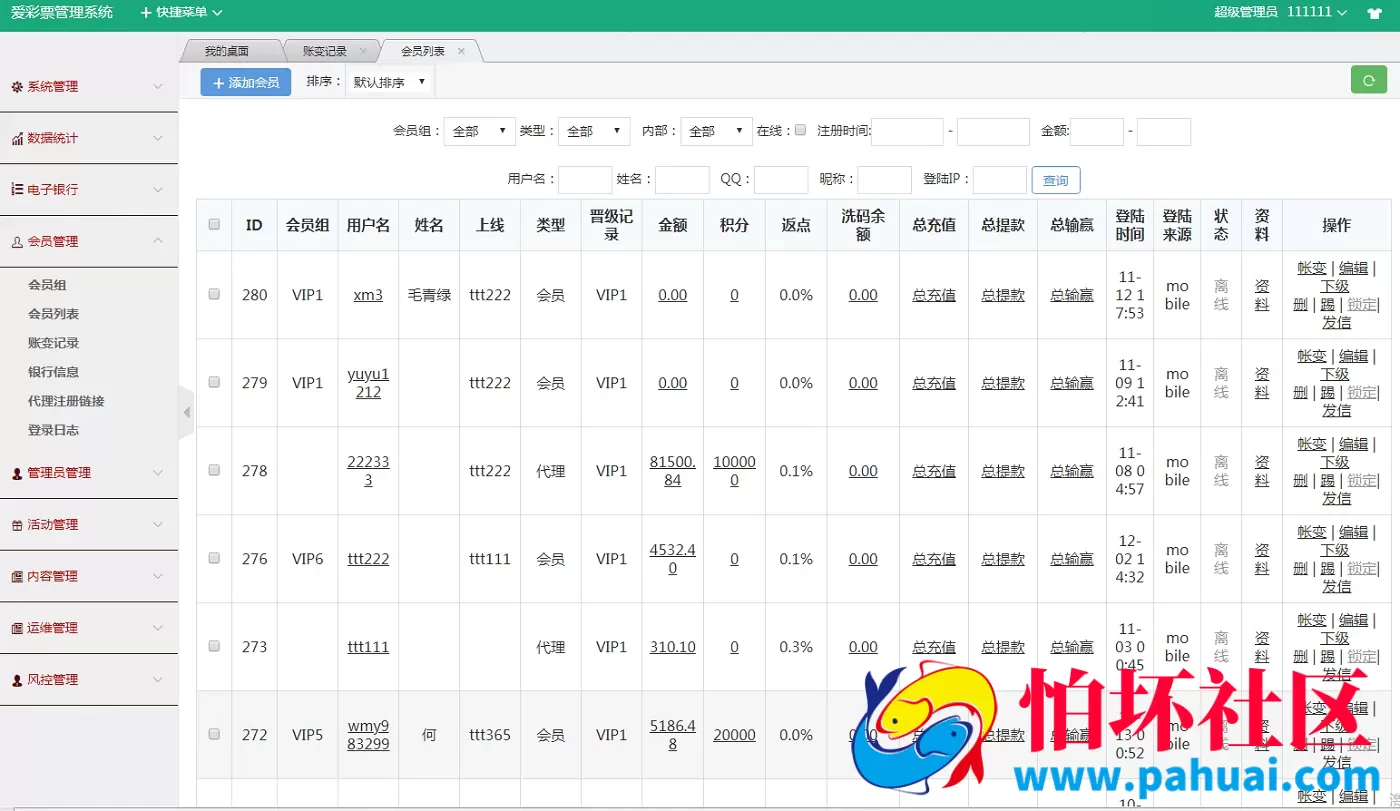Viewport: 1400px width, 811px height.
Task: Open 登录日志 in the sidebar submenu
Action: tap(54, 430)
